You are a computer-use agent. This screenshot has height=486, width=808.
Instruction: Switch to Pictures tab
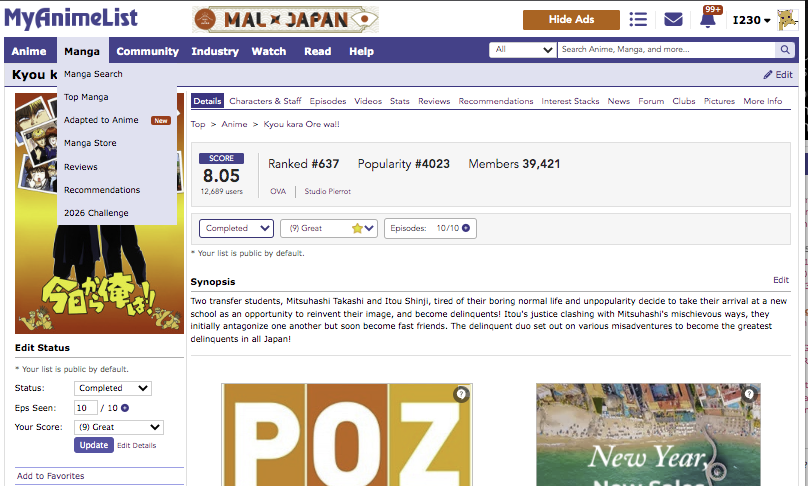click(719, 101)
